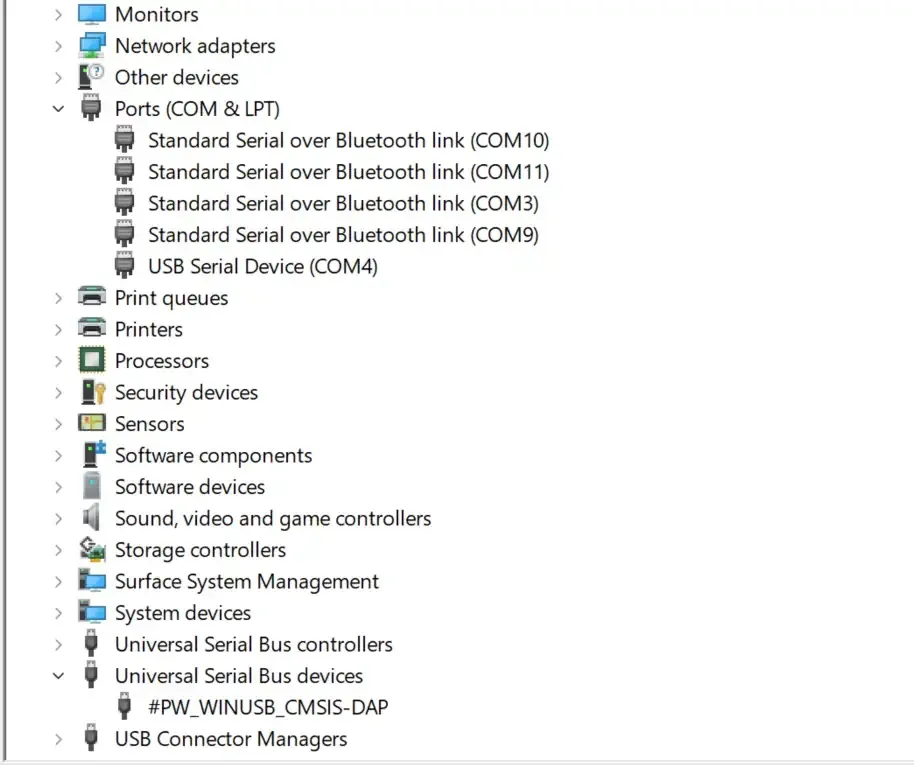This screenshot has height=765, width=914.
Task: Click the Printers icon
Action: click(92, 330)
